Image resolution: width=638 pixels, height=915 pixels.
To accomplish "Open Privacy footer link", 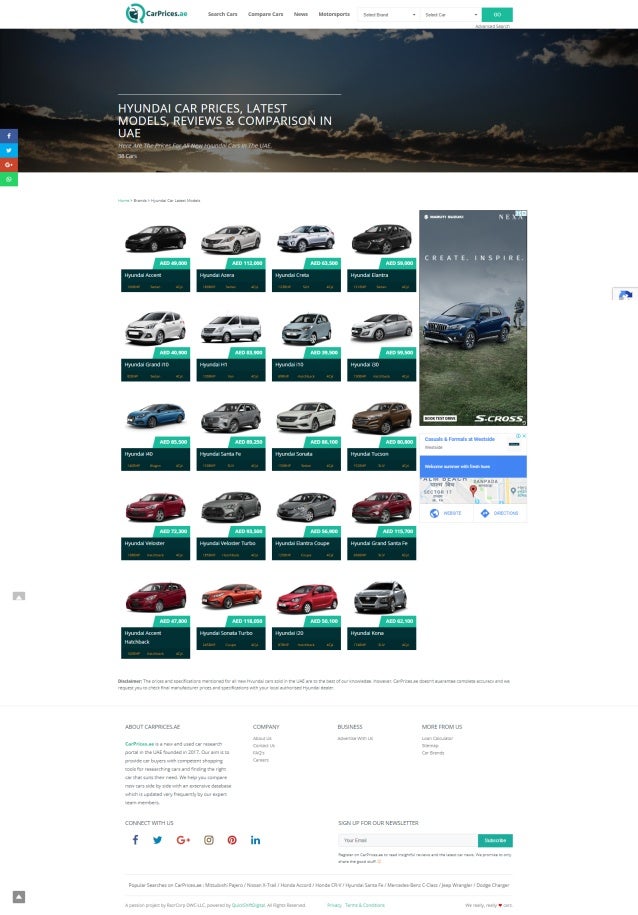I will pyautogui.click(x=334, y=905).
